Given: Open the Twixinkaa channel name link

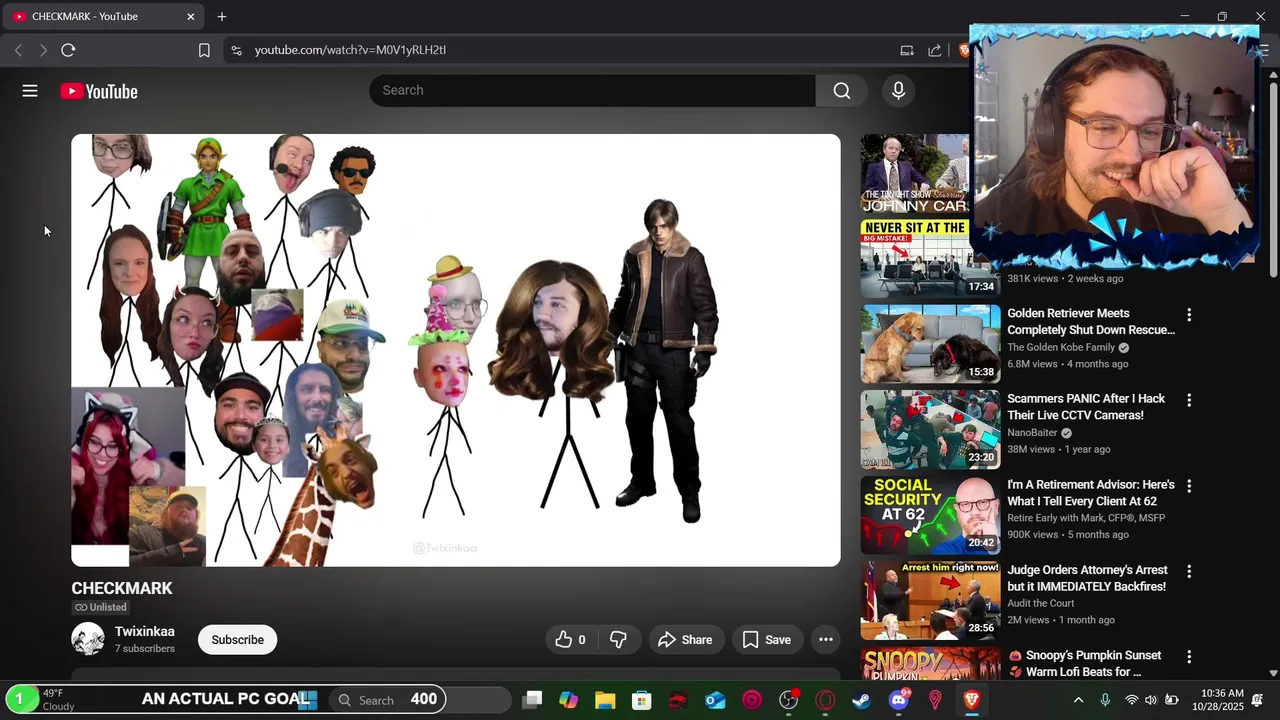Looking at the screenshot, I should [x=145, y=631].
